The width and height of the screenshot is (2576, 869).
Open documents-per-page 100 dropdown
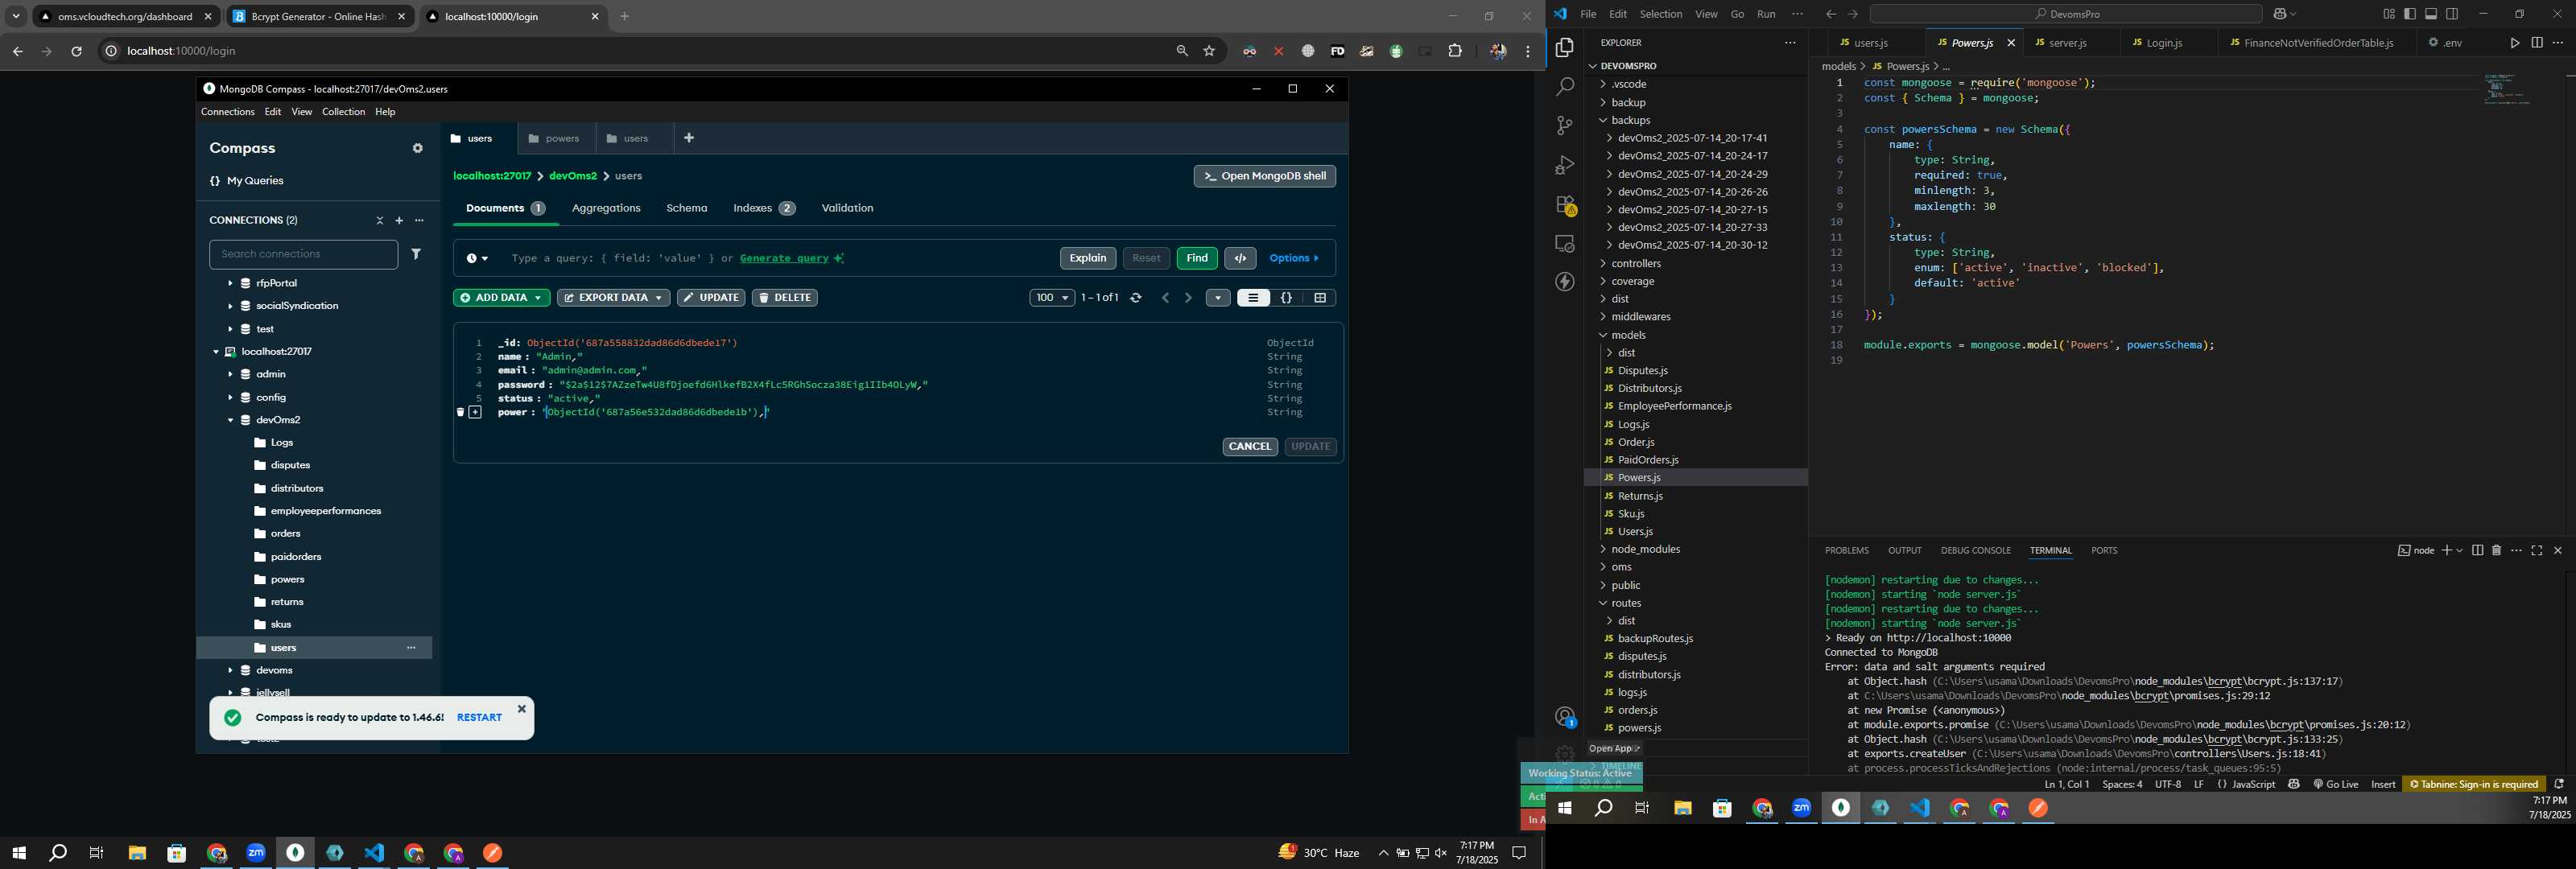point(1052,298)
